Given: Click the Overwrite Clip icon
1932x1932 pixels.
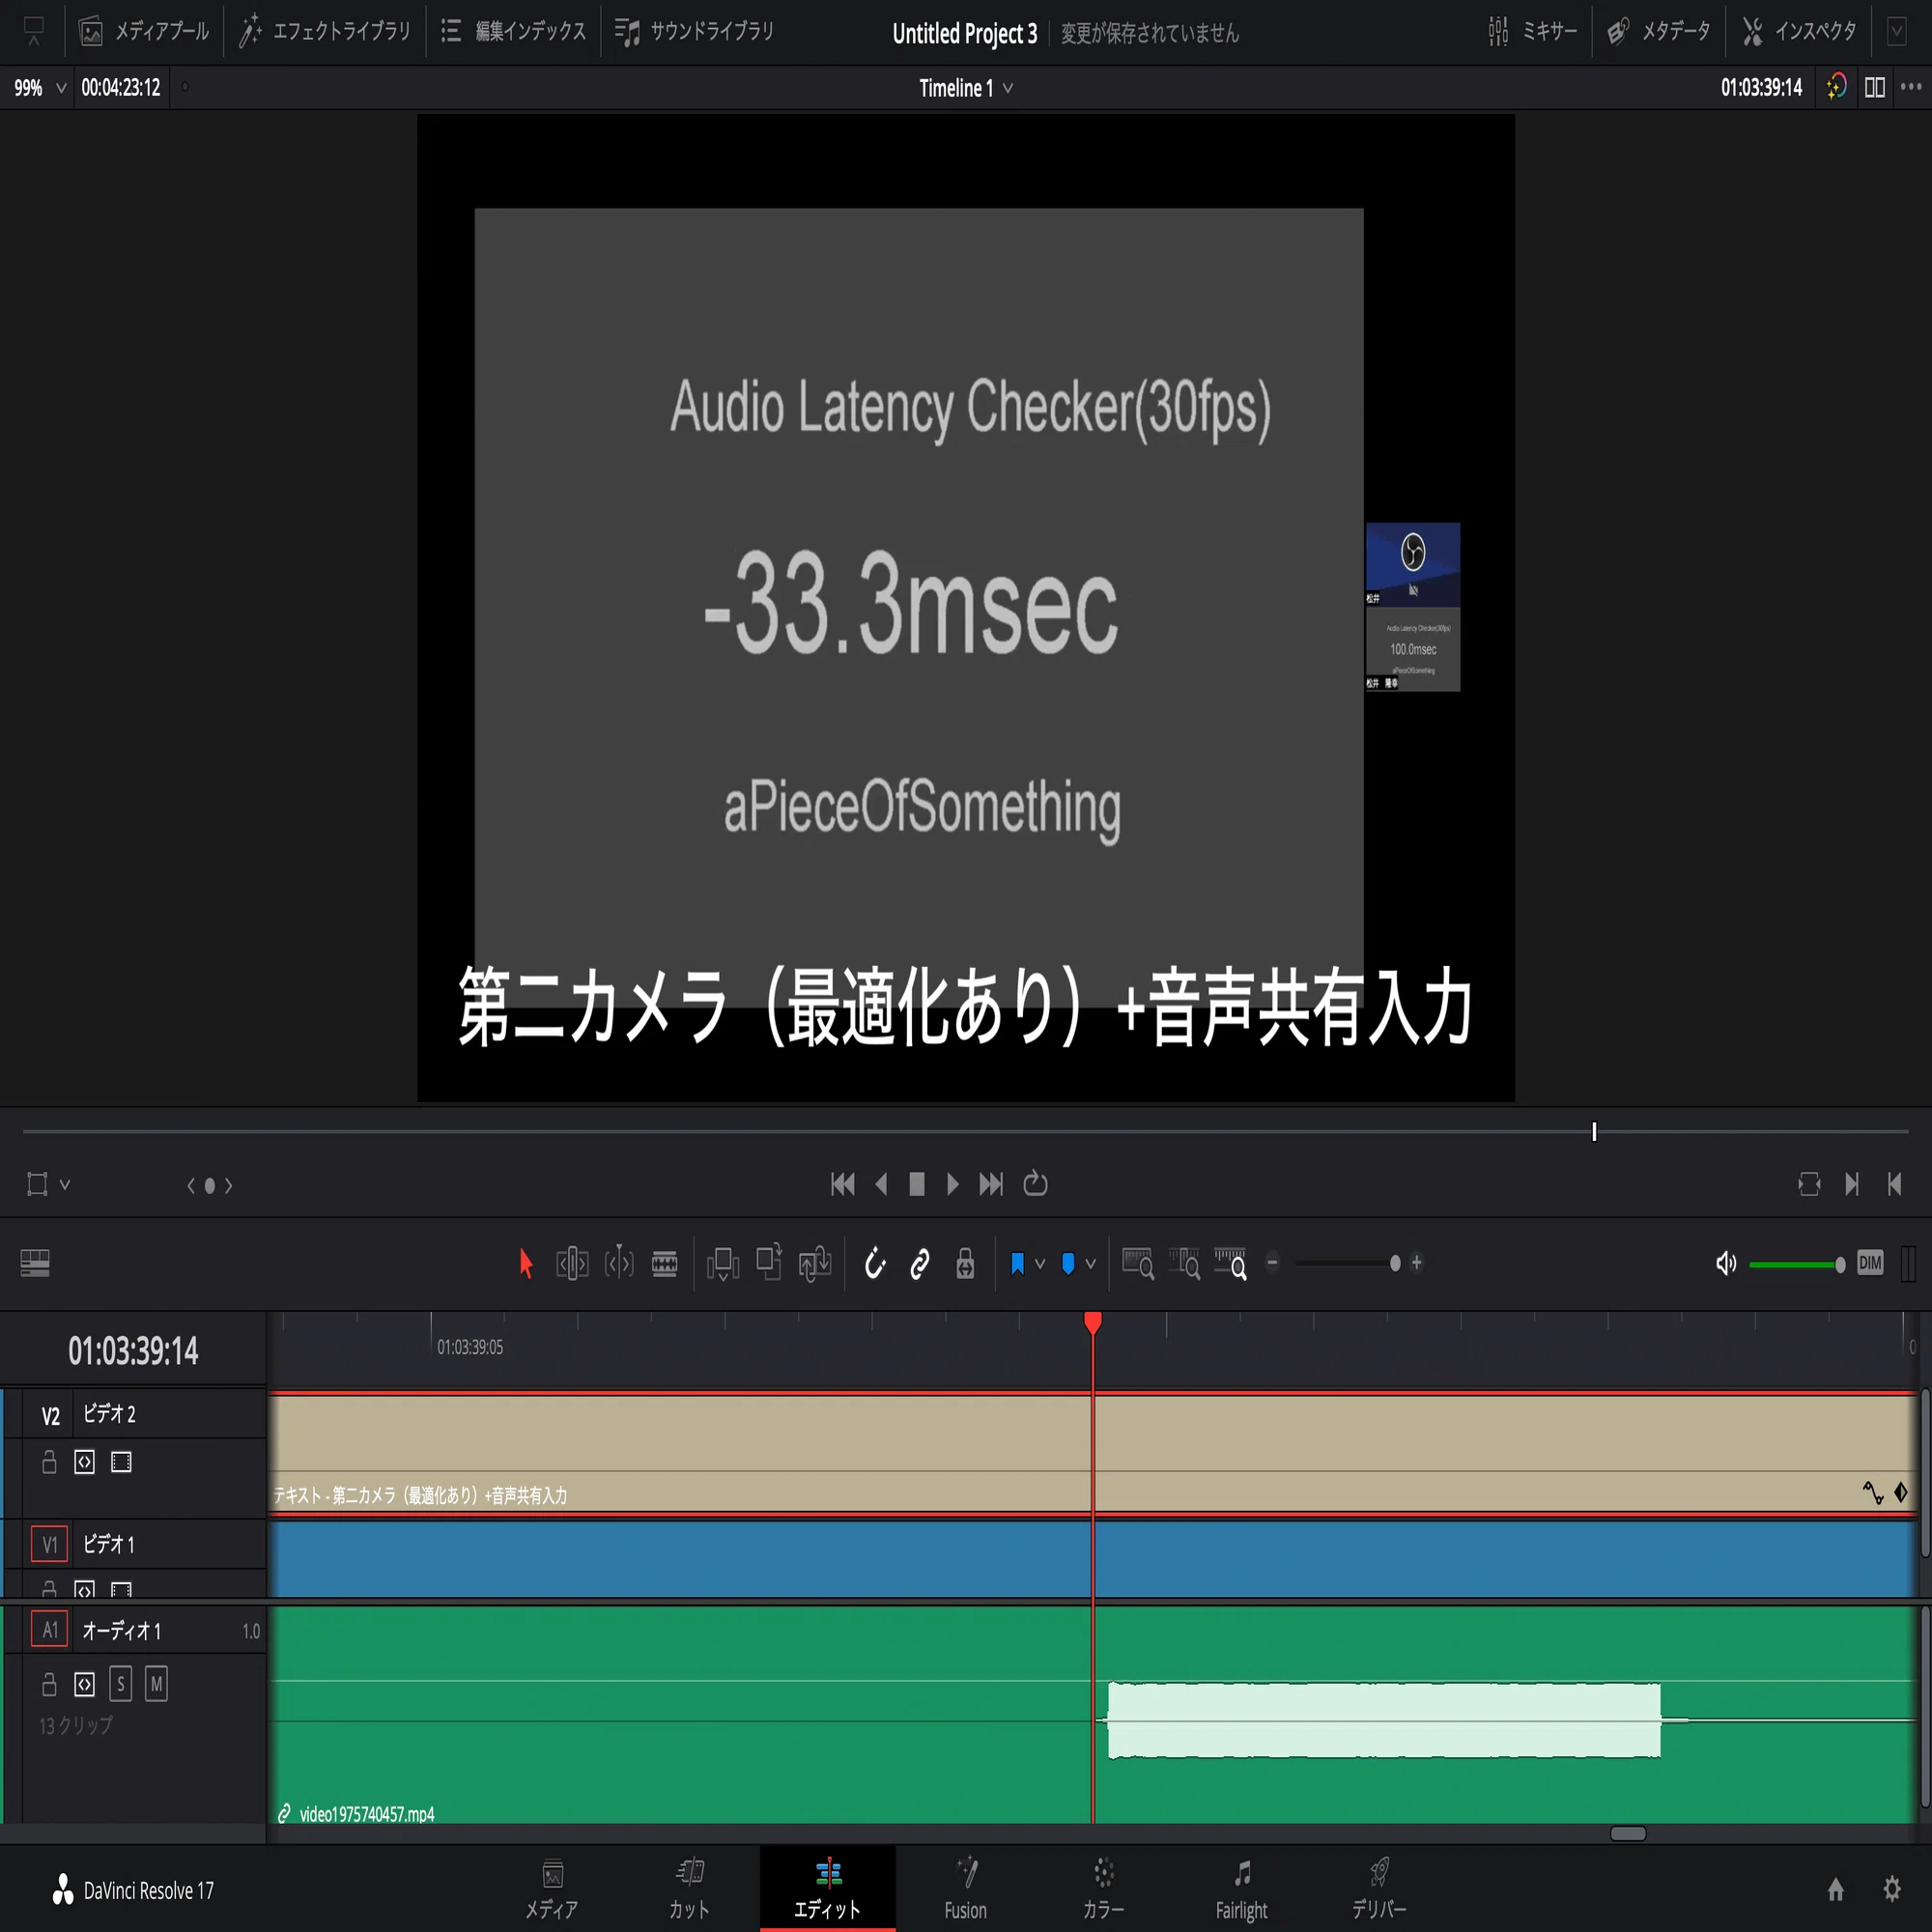Looking at the screenshot, I should coord(769,1262).
